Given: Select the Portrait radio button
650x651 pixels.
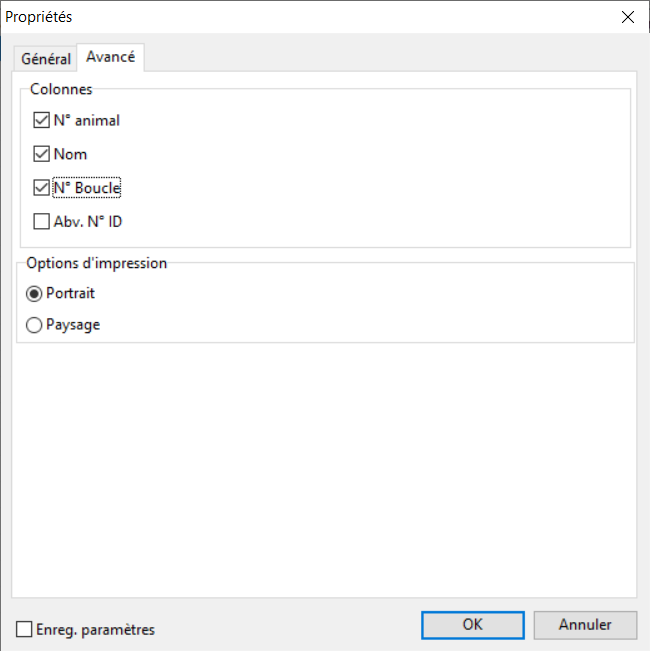Looking at the screenshot, I should (x=34, y=294).
